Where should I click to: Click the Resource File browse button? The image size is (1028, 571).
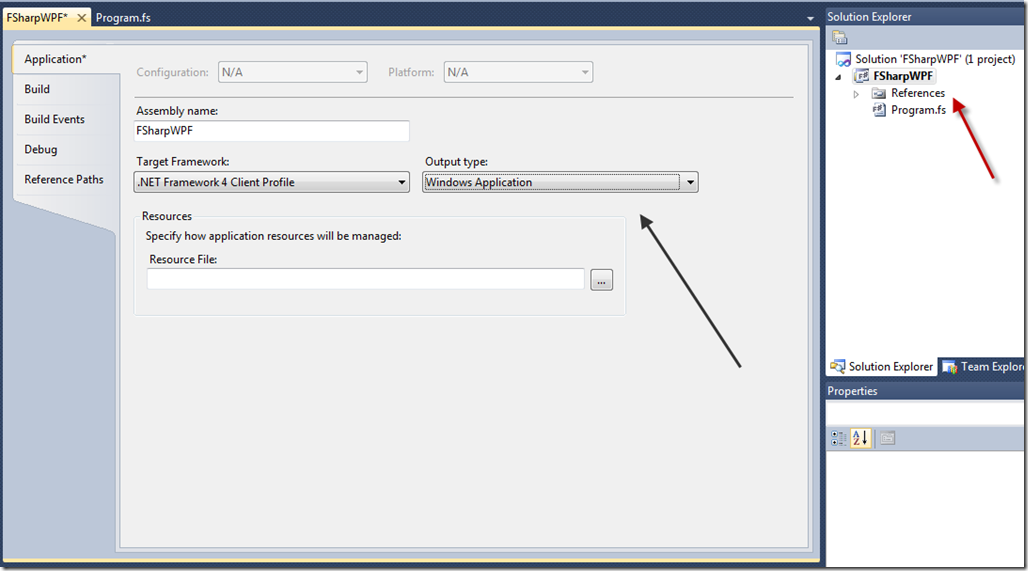coord(601,280)
